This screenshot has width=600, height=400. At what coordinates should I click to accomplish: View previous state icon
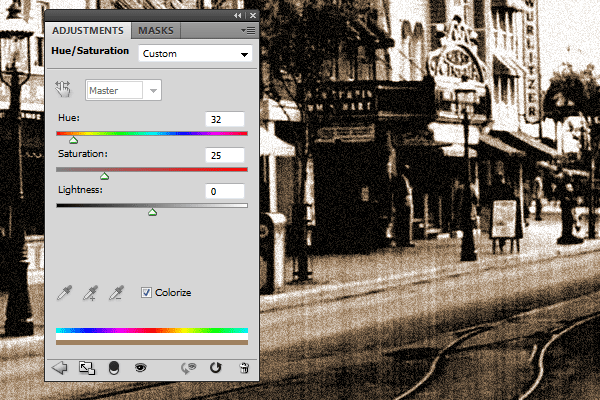188,368
